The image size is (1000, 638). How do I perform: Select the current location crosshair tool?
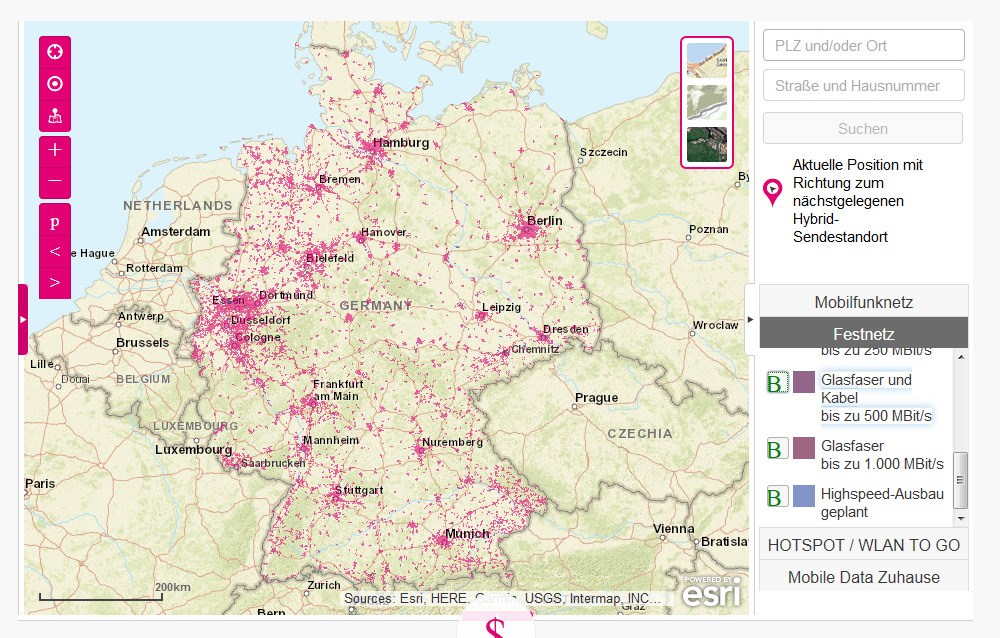click(55, 51)
